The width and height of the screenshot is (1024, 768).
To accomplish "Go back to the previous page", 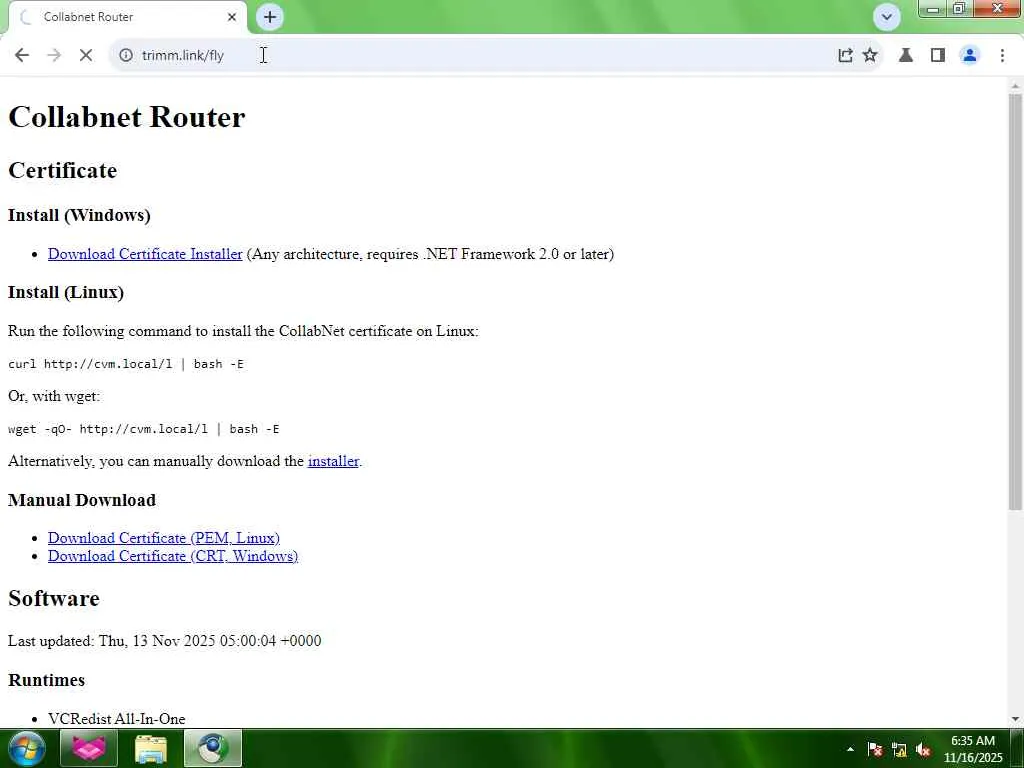I will coord(22,55).
